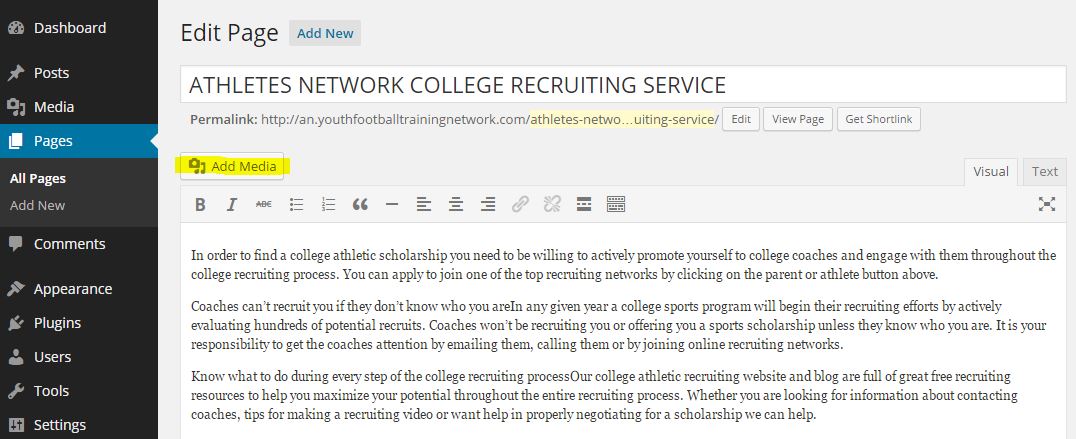Open Add New under Pages submenu
The height and width of the screenshot is (439, 1076).
pyautogui.click(x=38, y=205)
